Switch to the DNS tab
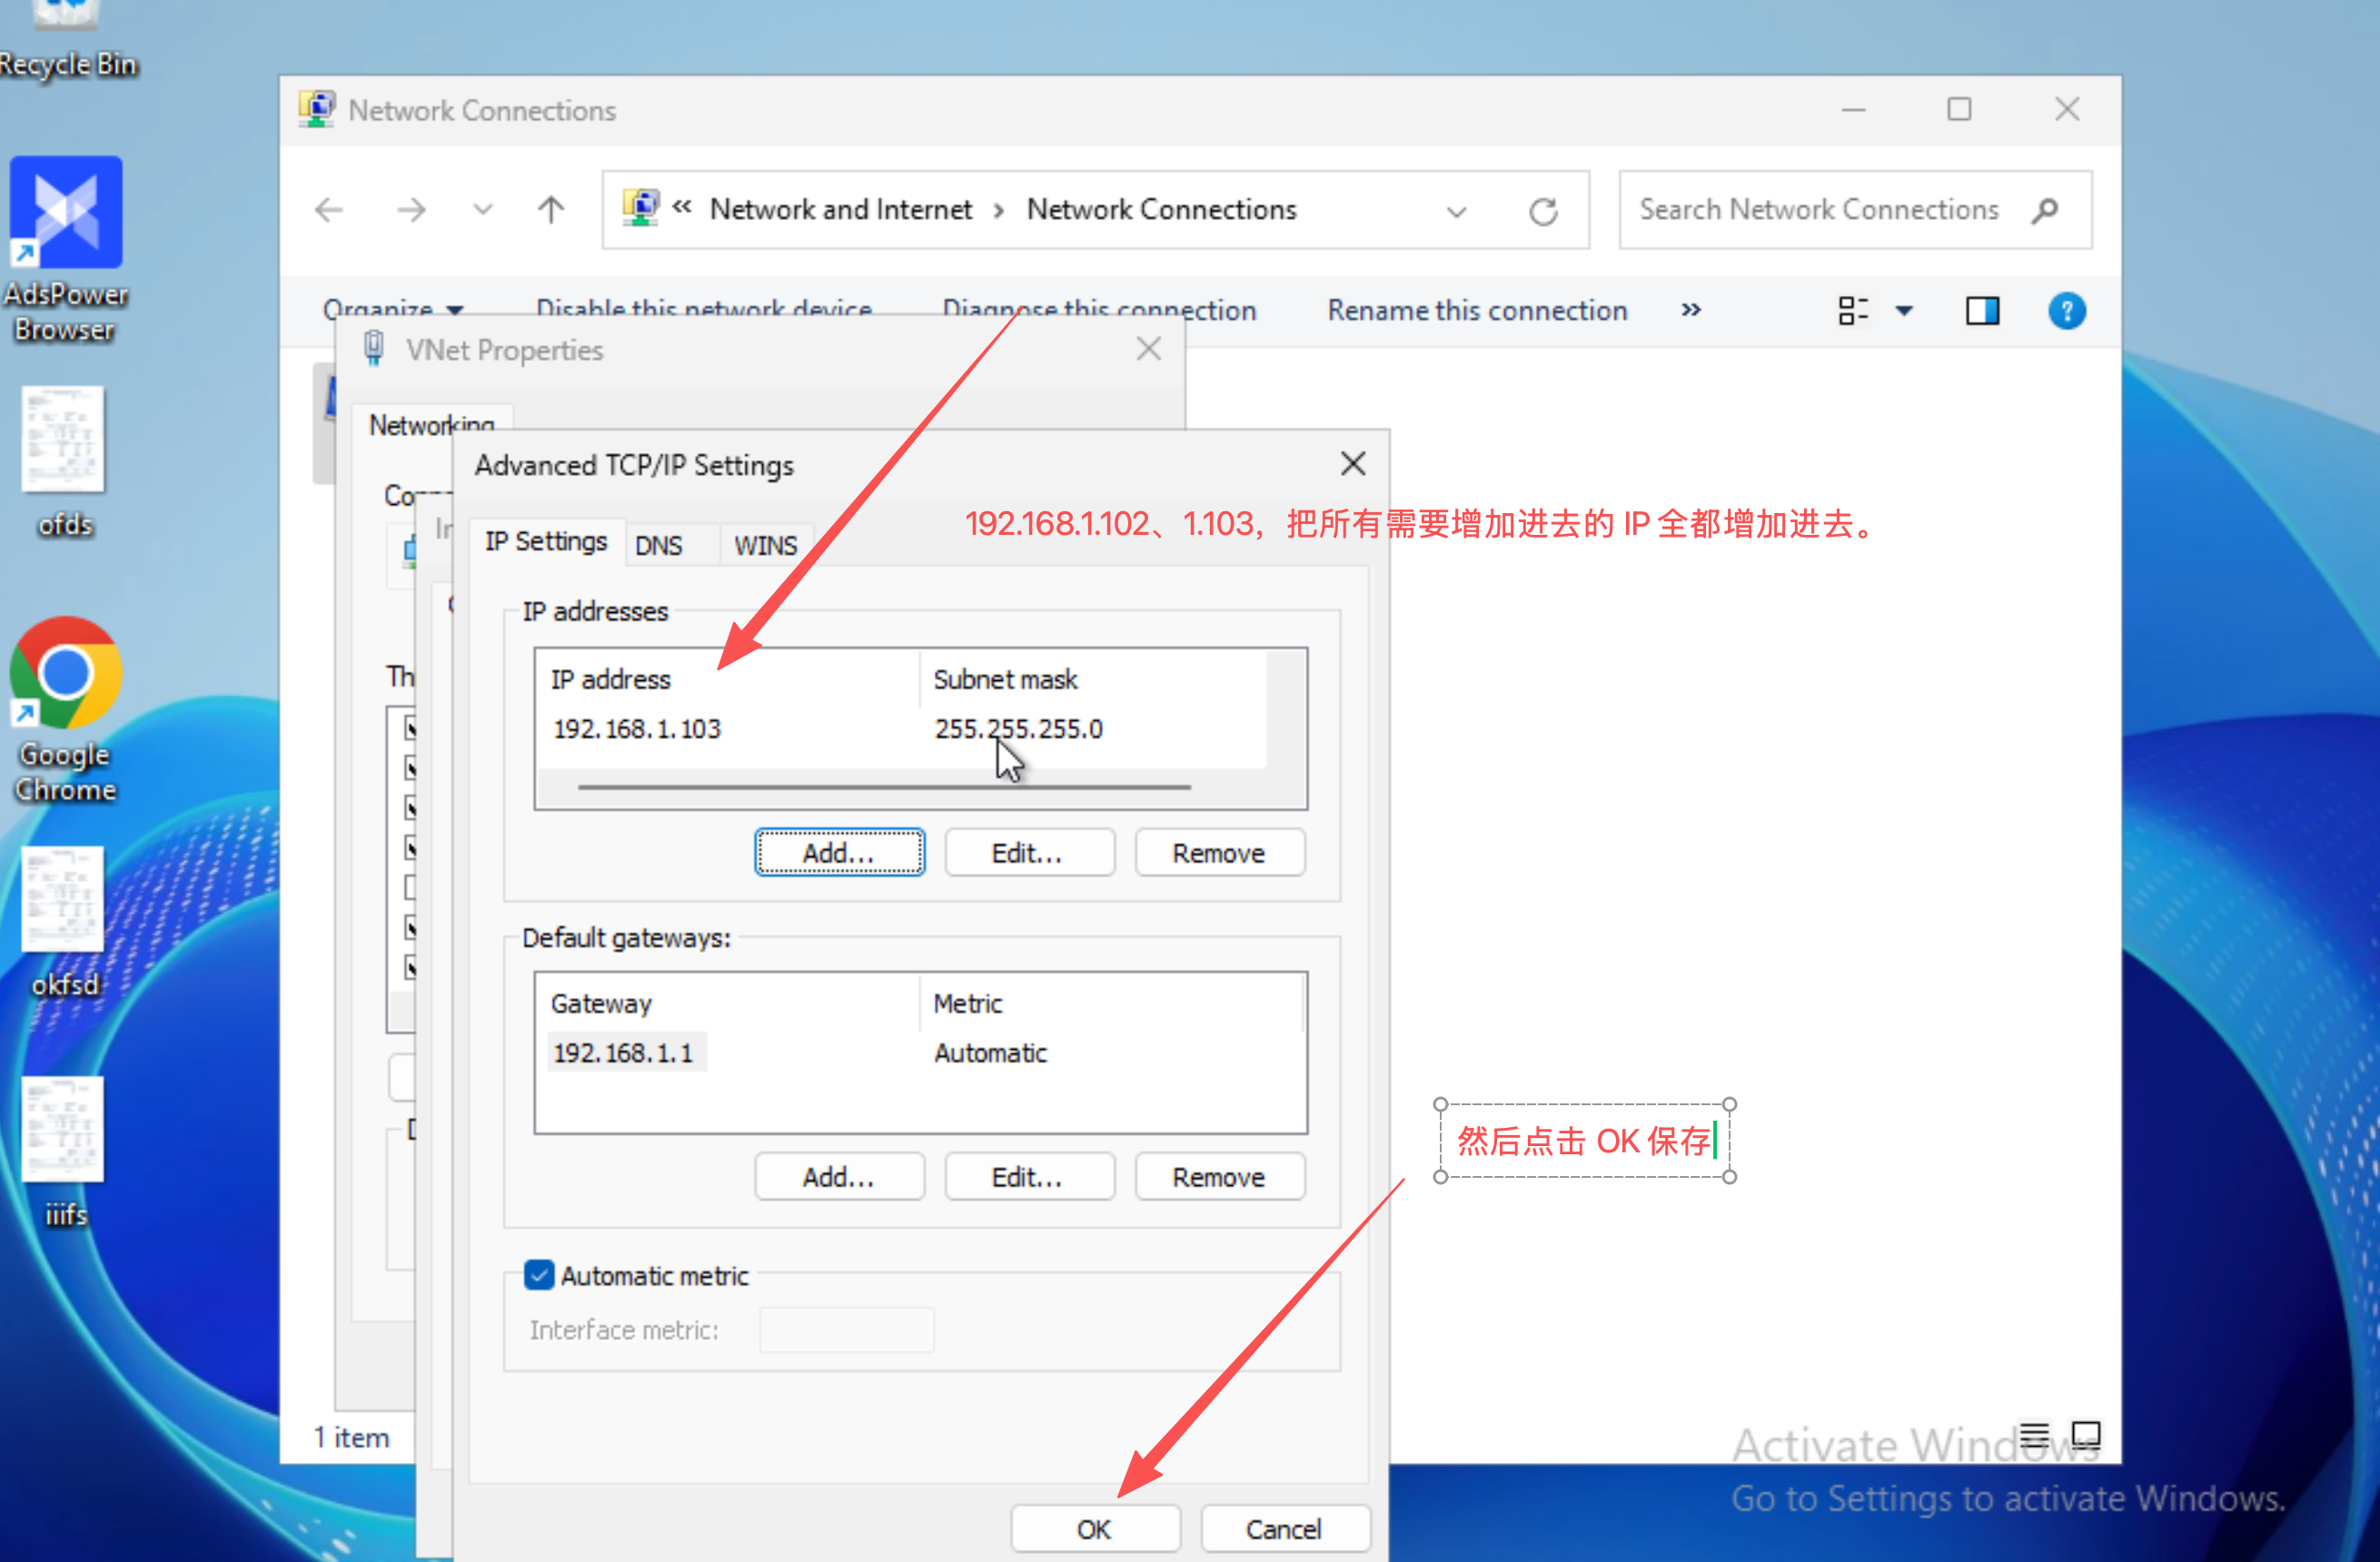 659,545
